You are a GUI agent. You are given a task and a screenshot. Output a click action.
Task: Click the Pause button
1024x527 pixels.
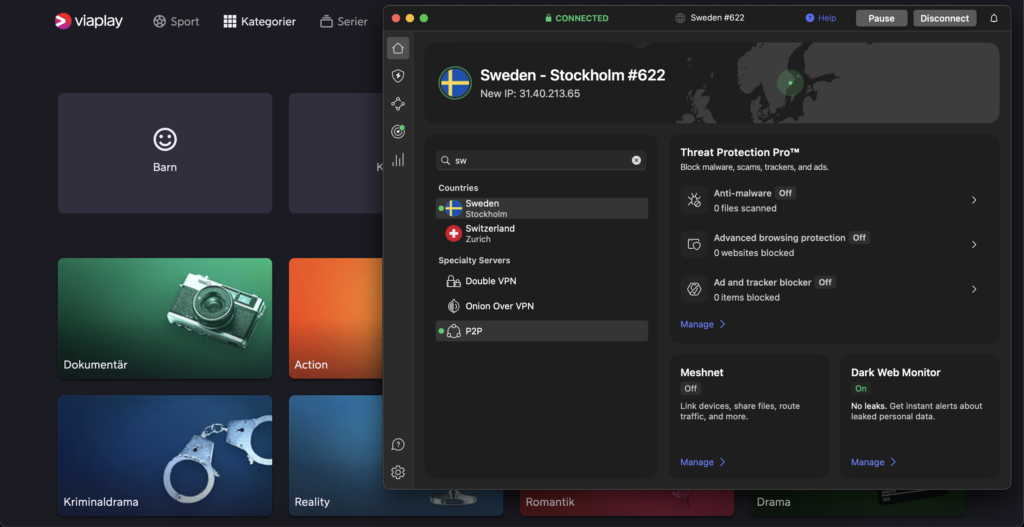click(x=881, y=18)
